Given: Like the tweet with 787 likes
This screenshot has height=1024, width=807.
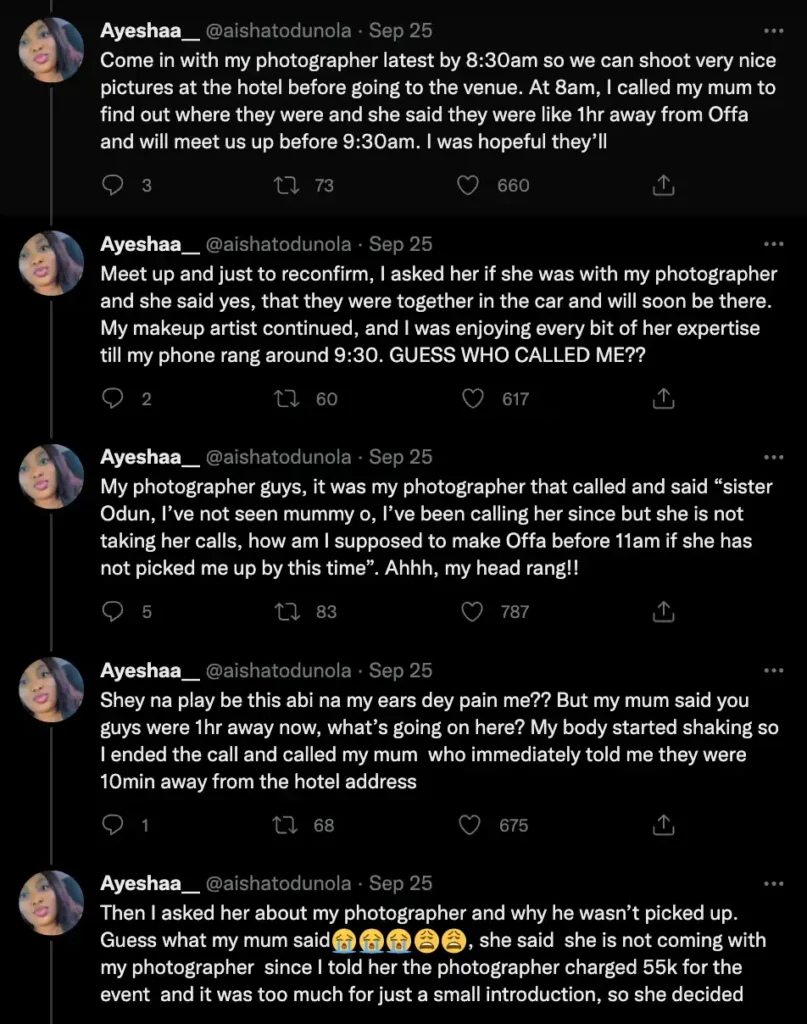Looking at the screenshot, I should [472, 611].
